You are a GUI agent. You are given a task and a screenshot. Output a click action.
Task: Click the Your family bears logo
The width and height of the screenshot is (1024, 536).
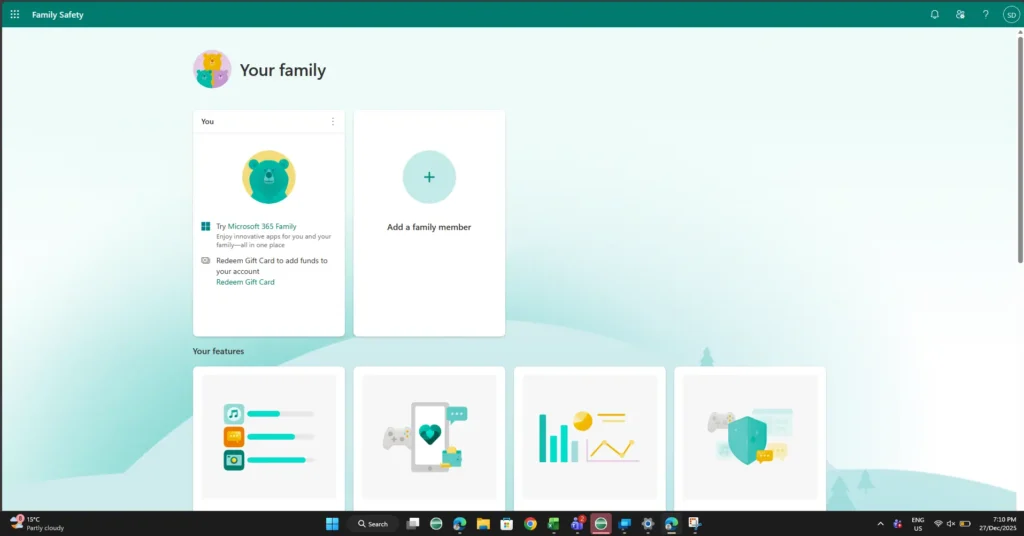pos(212,69)
